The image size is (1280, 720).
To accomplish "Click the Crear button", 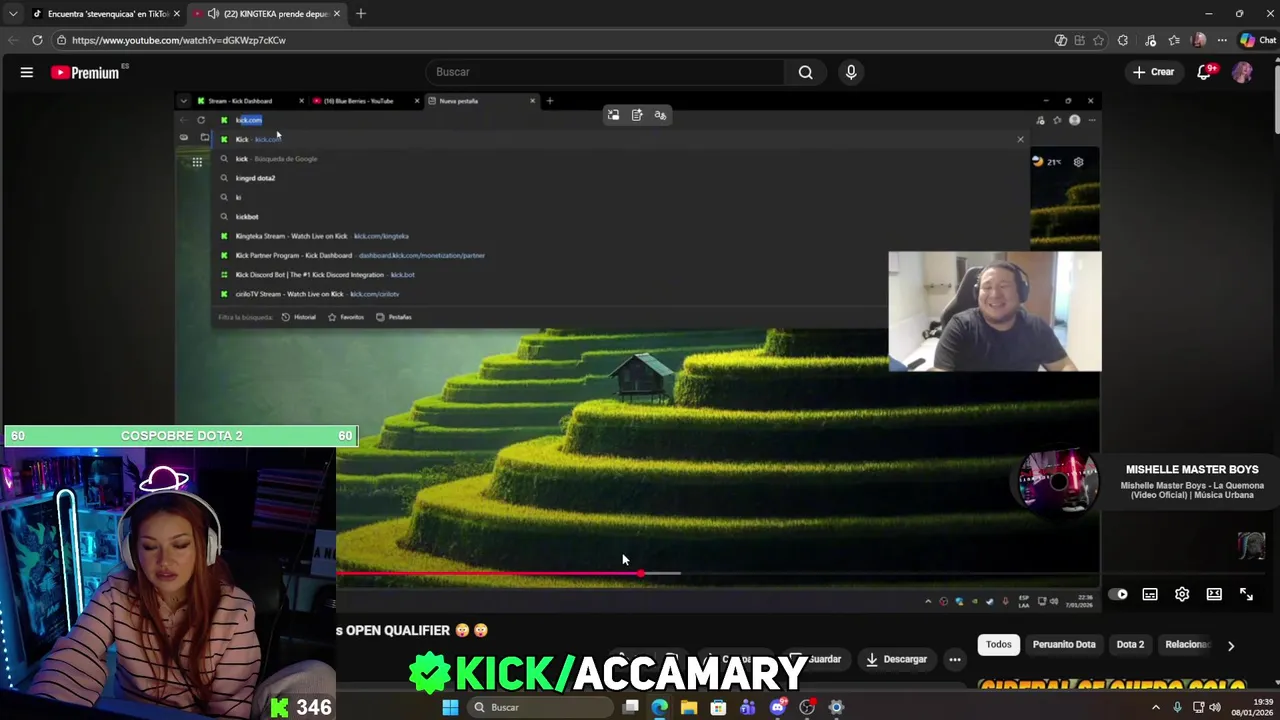I will coord(1153,72).
